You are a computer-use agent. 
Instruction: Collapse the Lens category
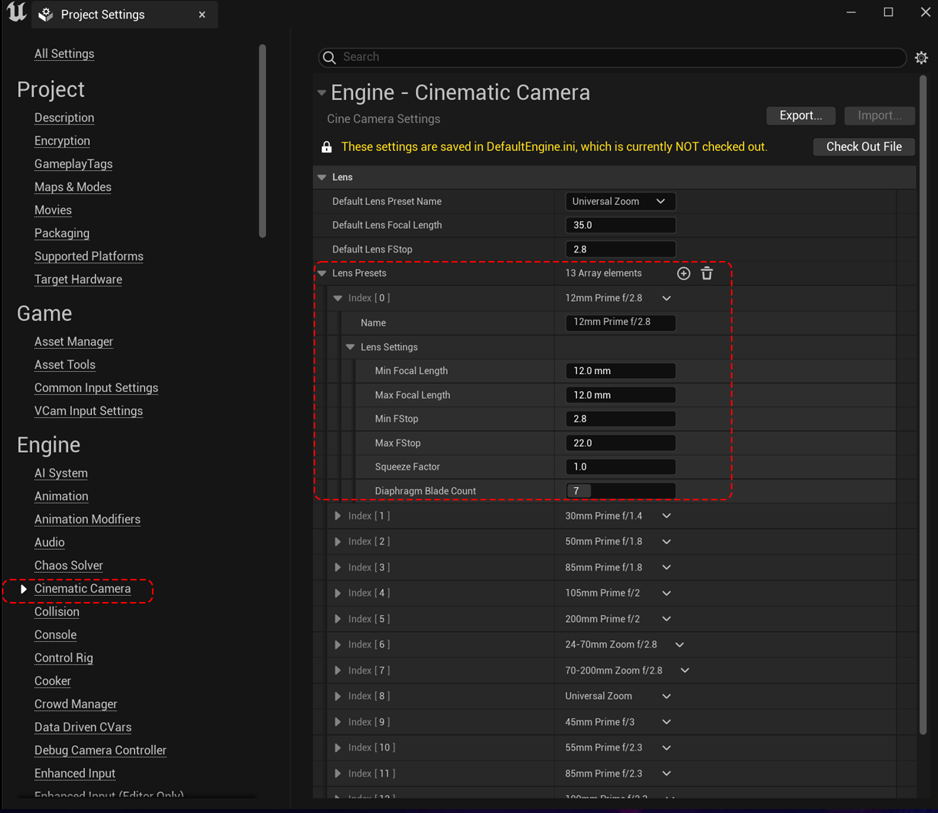(322, 177)
